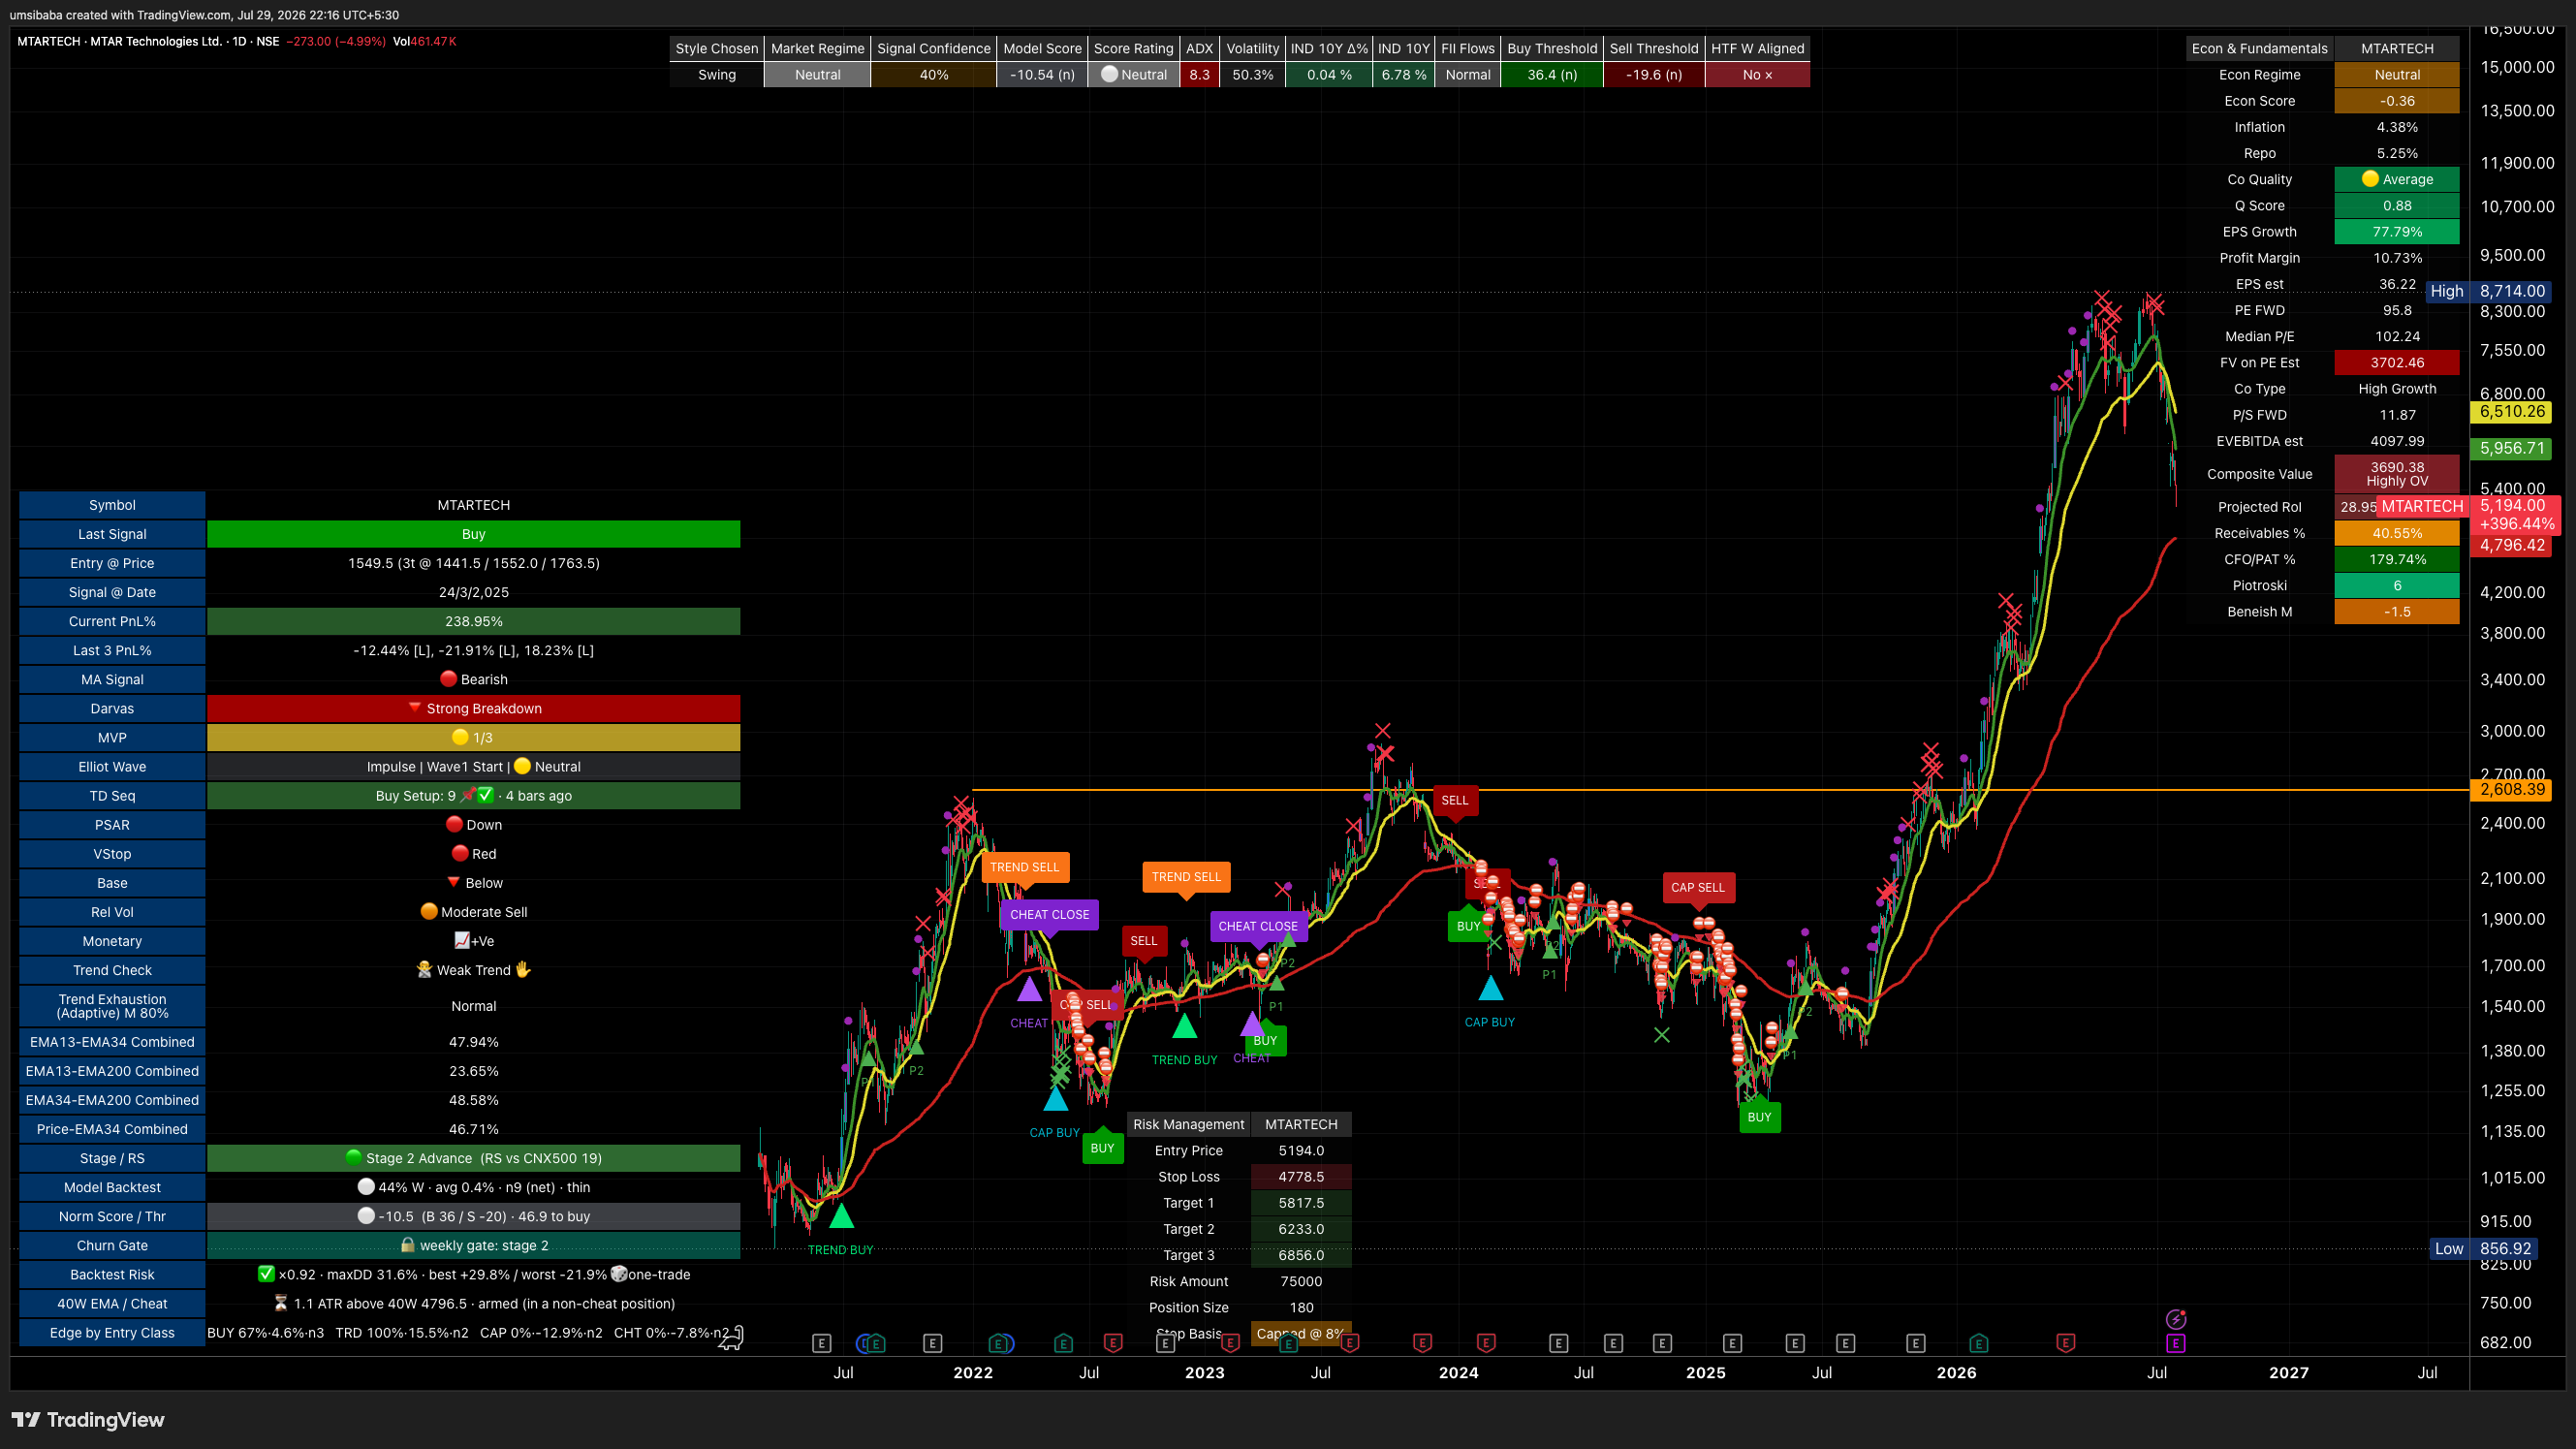Click the 2024 label on time axis
This screenshot has width=2576, height=1449.
coord(1458,1373)
